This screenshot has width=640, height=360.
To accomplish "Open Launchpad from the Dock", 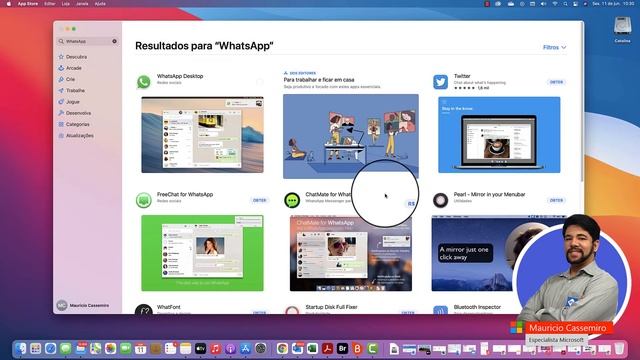I will (36, 349).
